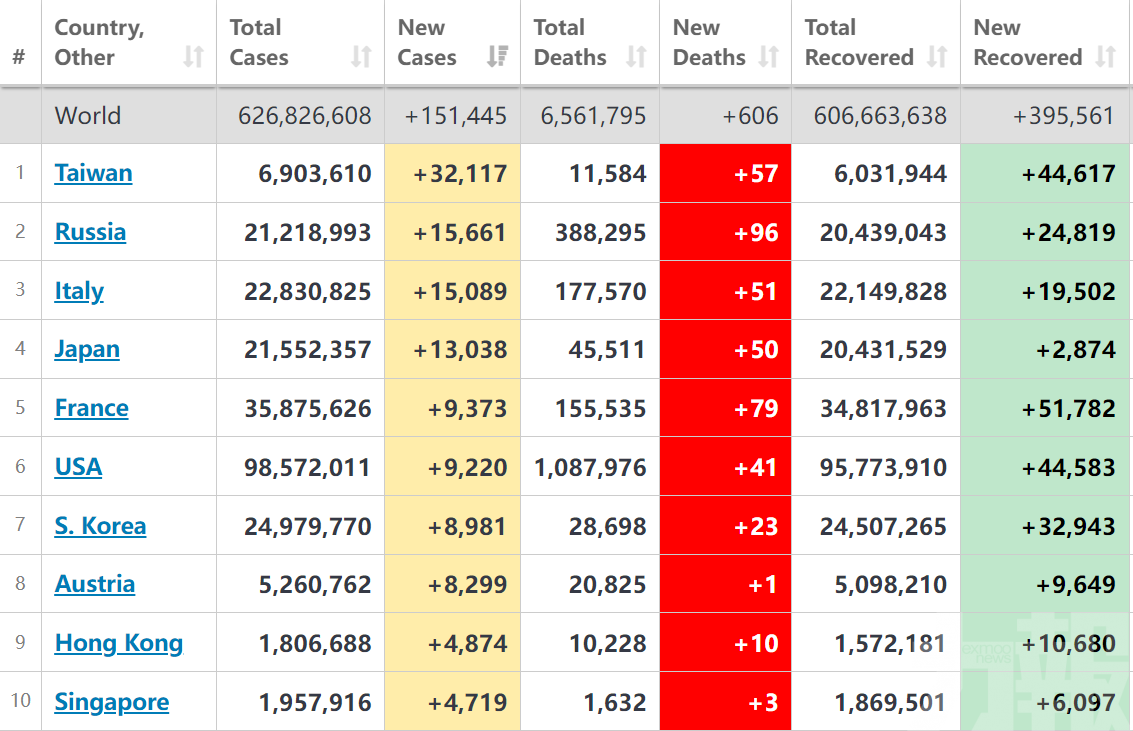Screen dimensions: 1133x731
Task: Click the Country, Other header label
Action: (x=100, y=42)
